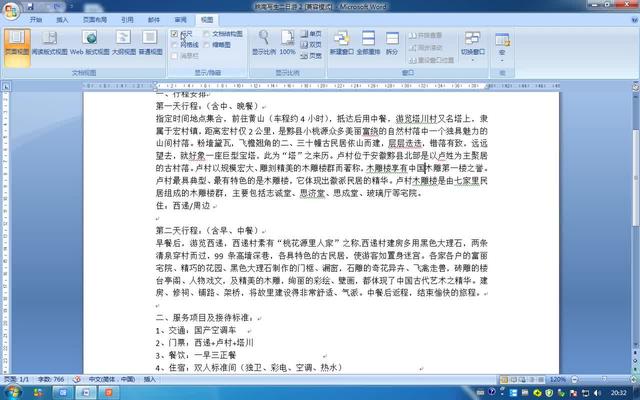The height and width of the screenshot is (400, 640).
Task: Click 中文(简体,中国) language indicator
Action: coord(112,379)
